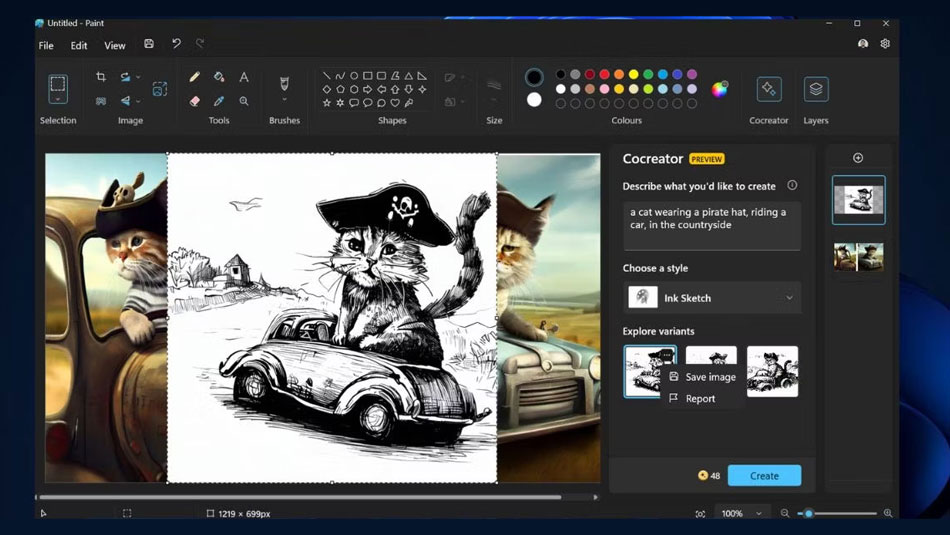
Task: Select the Pencil tool
Action: coord(194,77)
